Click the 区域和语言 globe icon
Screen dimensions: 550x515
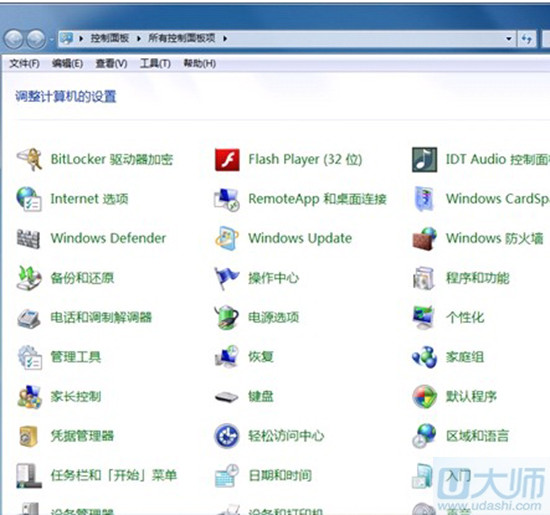coord(424,436)
